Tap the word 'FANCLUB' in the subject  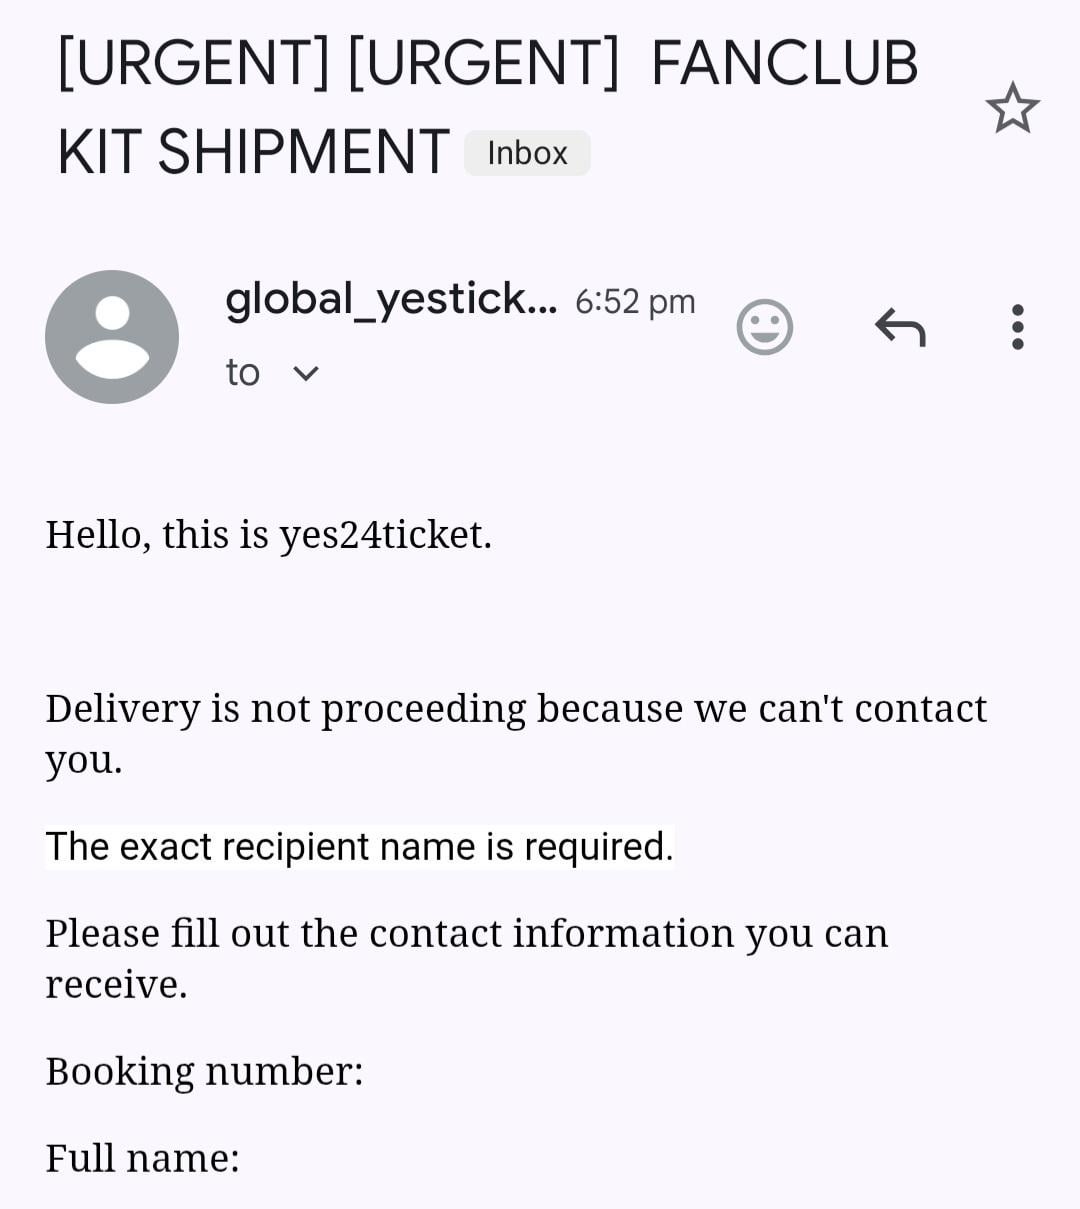tap(784, 63)
